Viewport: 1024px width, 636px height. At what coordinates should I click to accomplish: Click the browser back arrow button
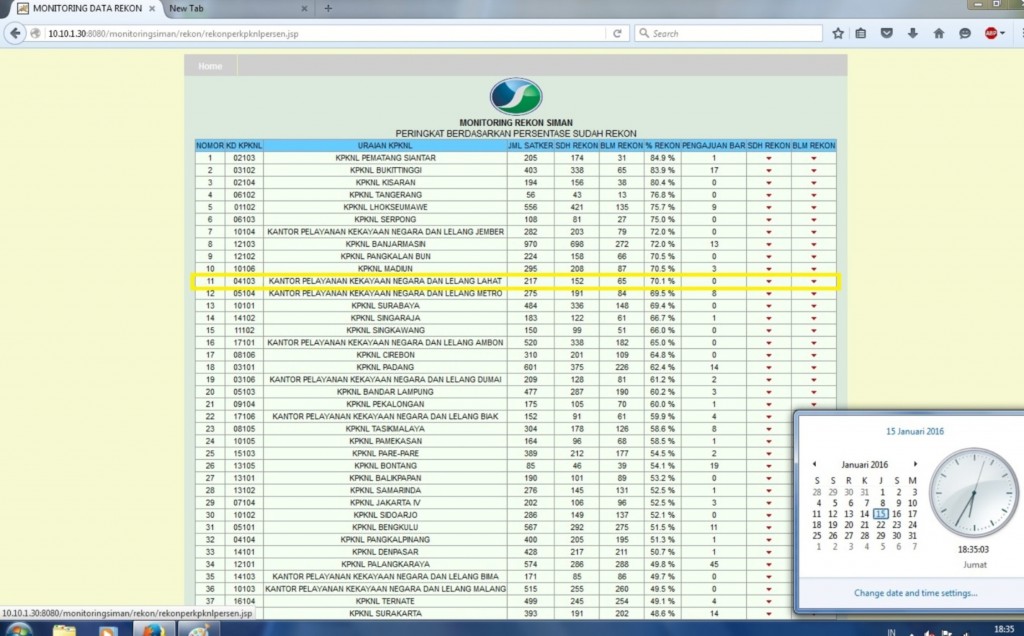coord(15,33)
